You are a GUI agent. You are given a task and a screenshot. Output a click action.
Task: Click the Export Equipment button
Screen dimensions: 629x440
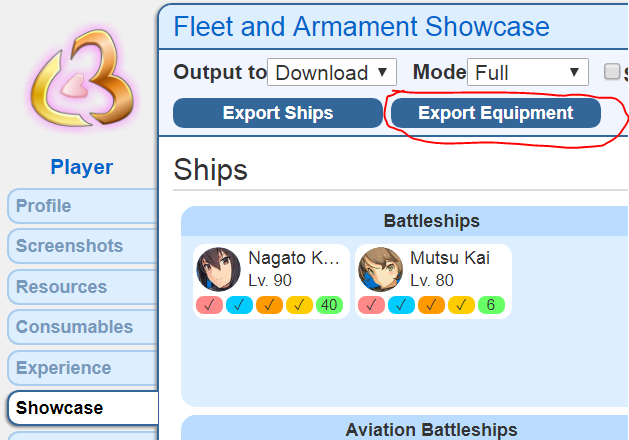tap(496, 113)
